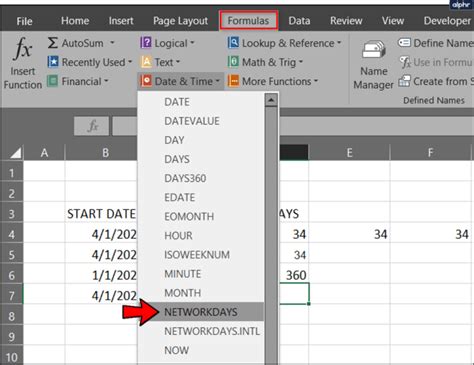Choose DATE from the function list

pos(201,102)
